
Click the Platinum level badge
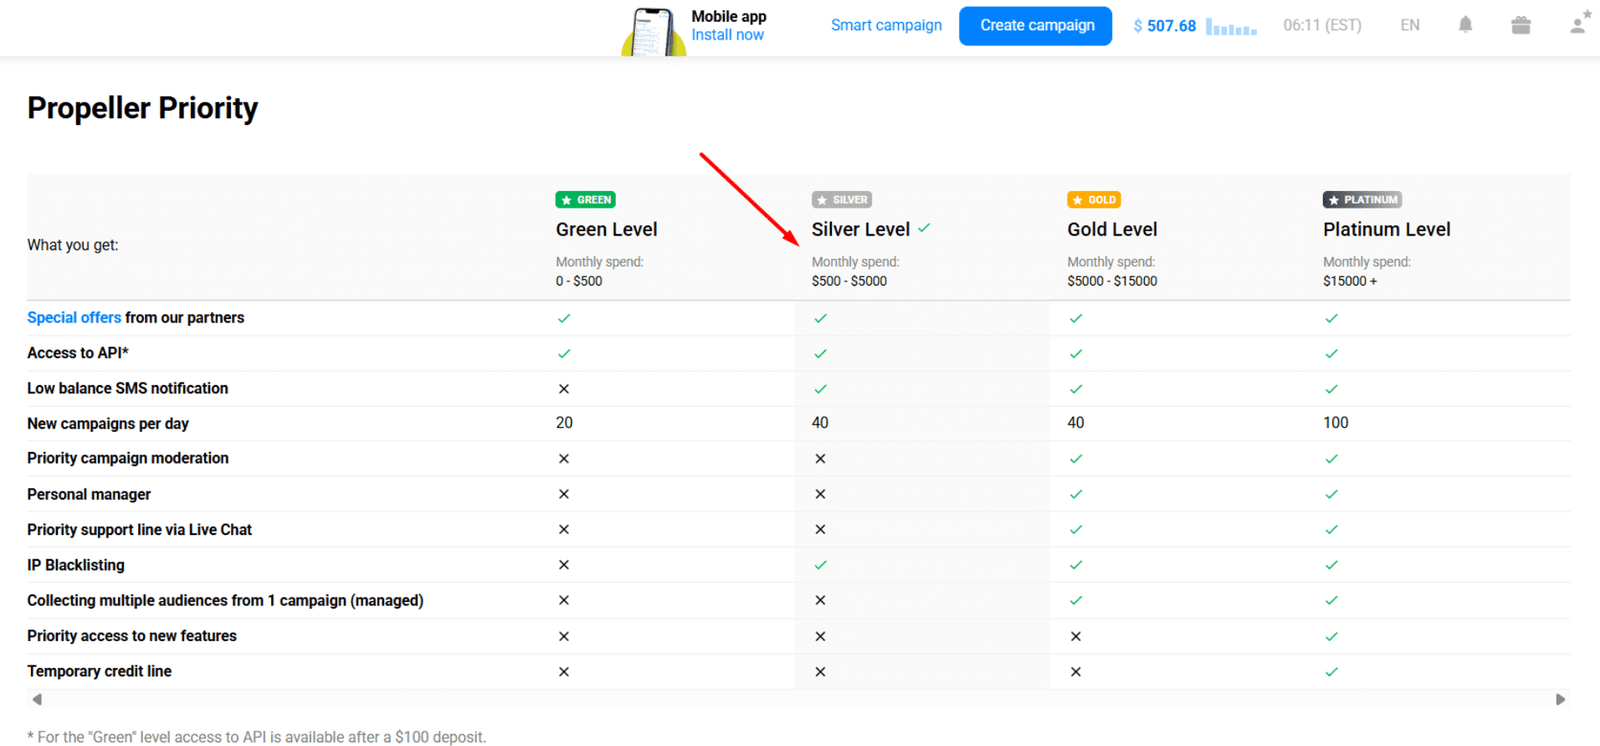(1362, 200)
